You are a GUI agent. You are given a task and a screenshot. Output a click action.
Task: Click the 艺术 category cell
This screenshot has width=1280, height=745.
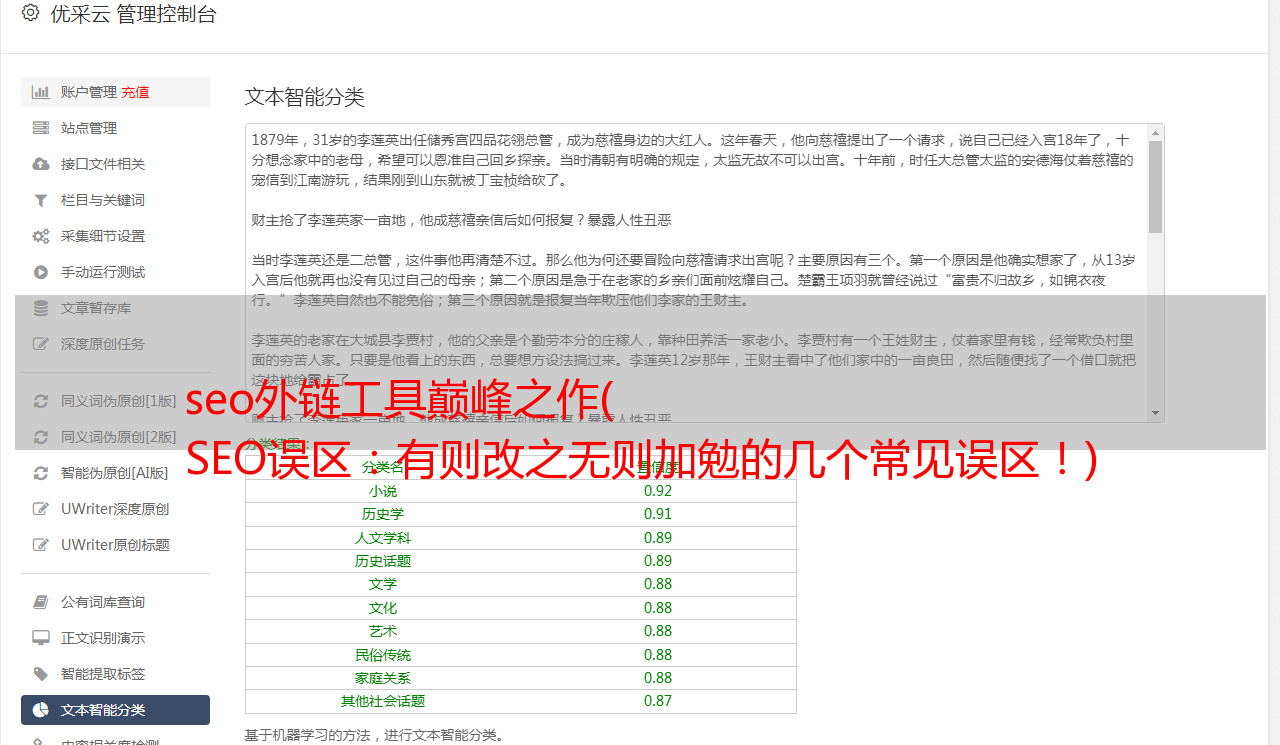[x=382, y=631]
